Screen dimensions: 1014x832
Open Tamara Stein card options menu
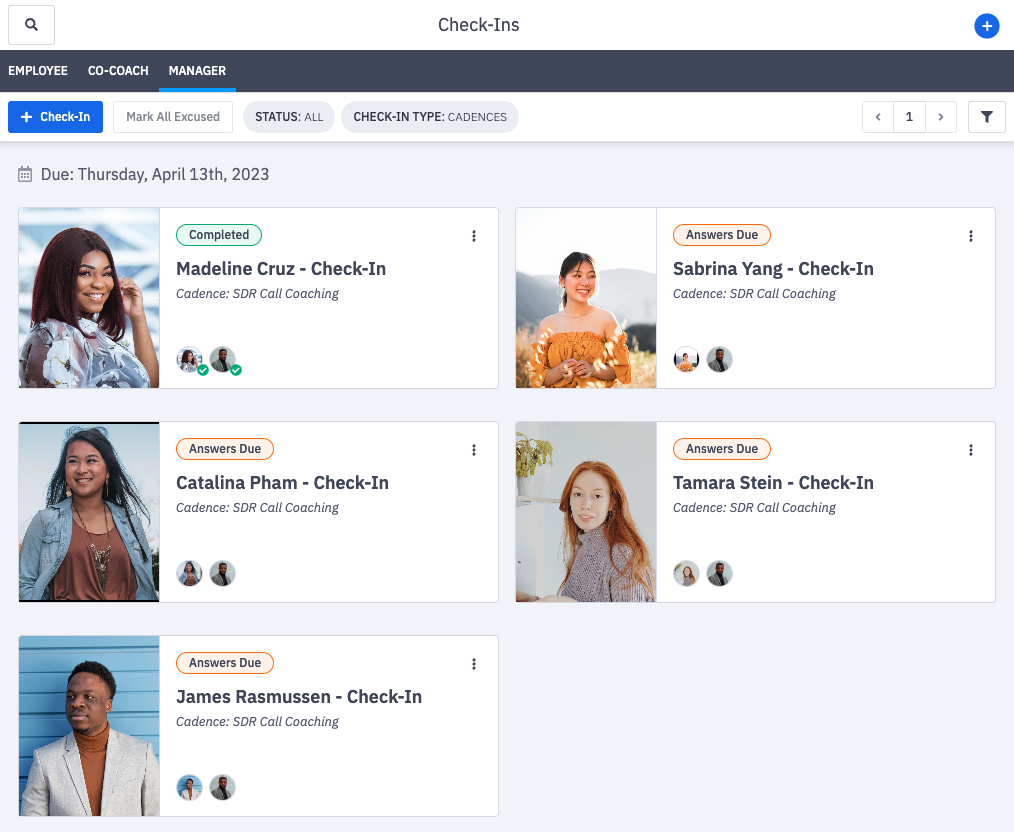pos(971,450)
